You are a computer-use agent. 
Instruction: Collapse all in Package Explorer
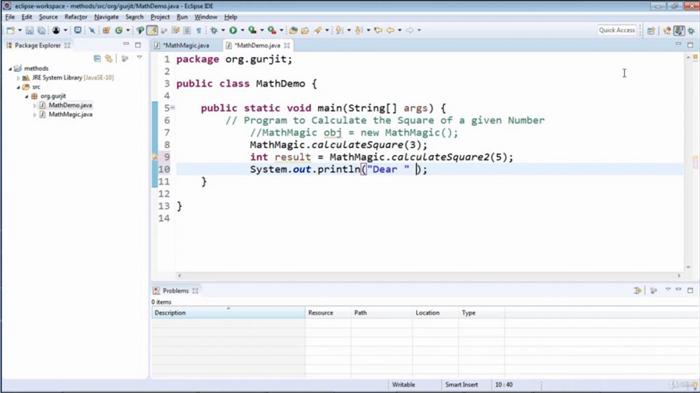[97, 59]
